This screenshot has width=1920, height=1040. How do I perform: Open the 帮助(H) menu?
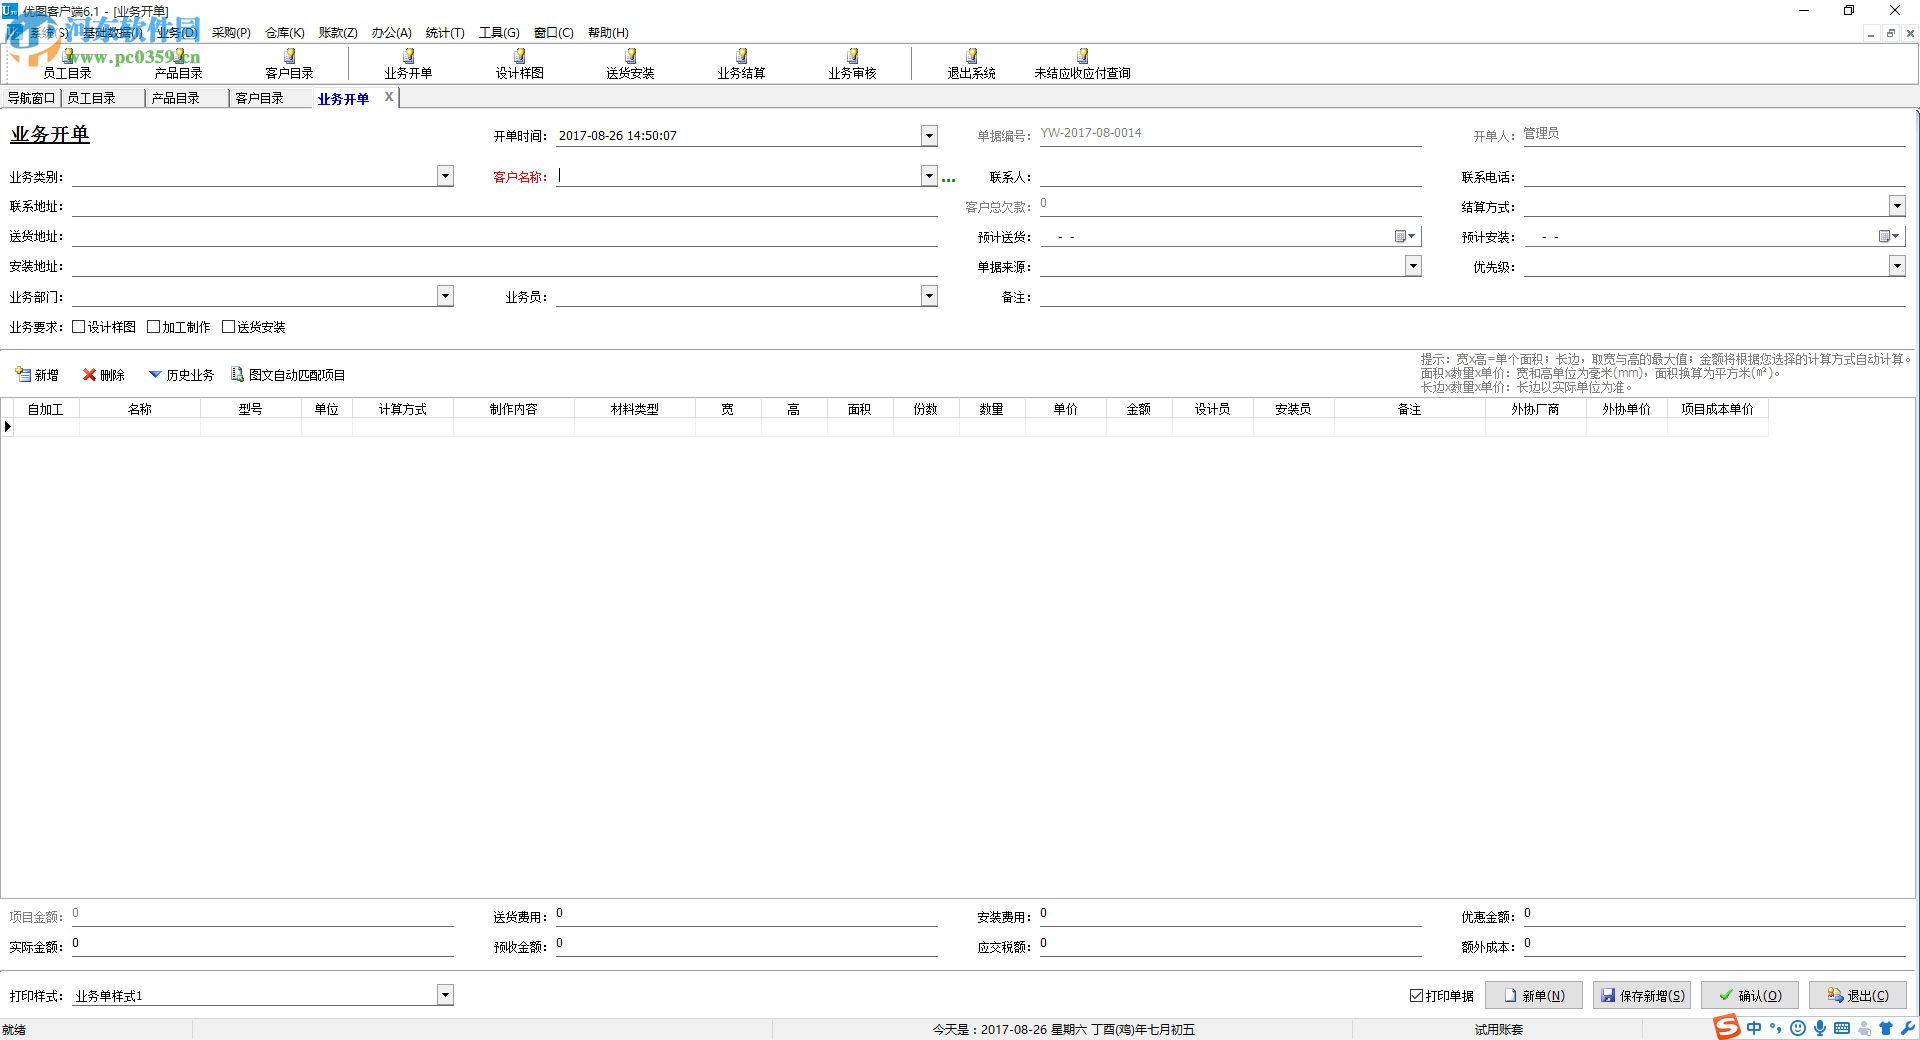608,33
